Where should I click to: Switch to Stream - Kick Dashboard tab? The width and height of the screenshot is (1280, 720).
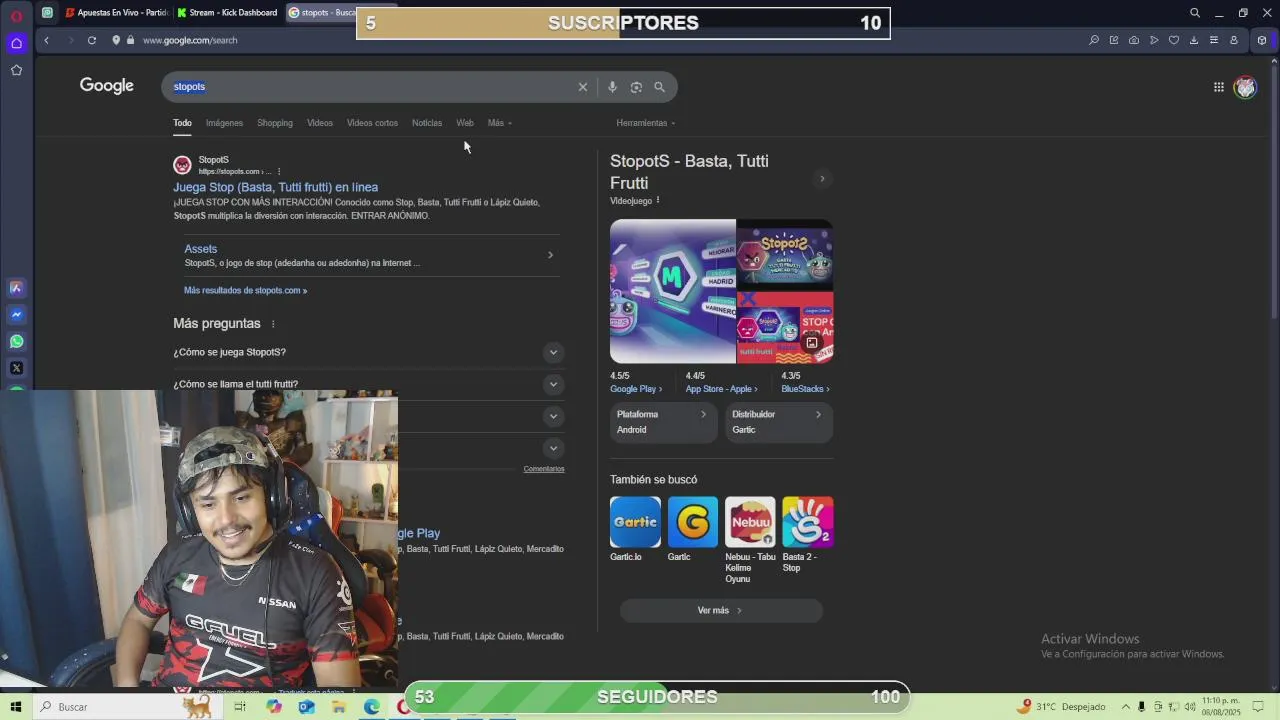coord(227,13)
